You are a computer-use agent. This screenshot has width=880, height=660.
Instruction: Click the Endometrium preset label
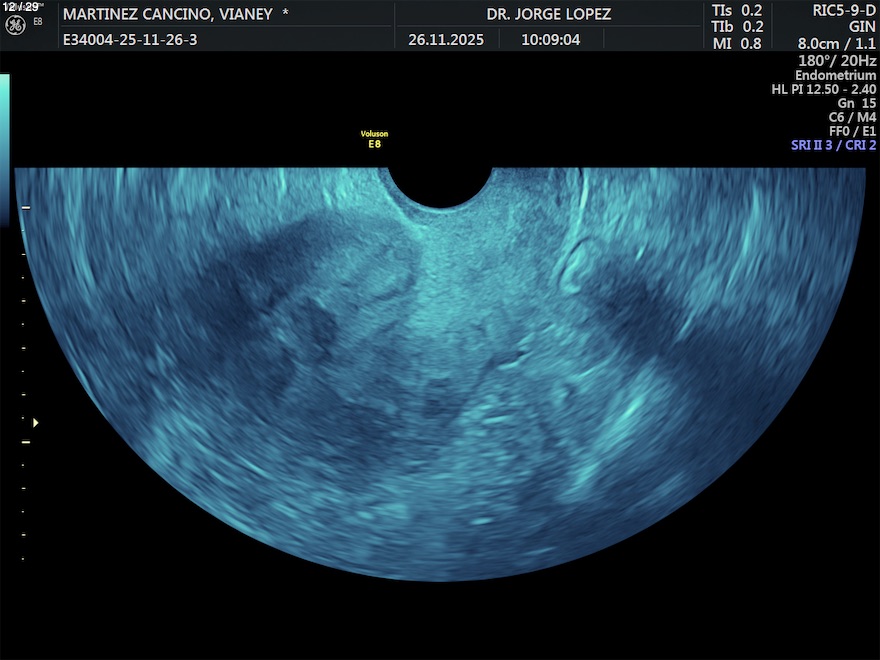(835, 76)
